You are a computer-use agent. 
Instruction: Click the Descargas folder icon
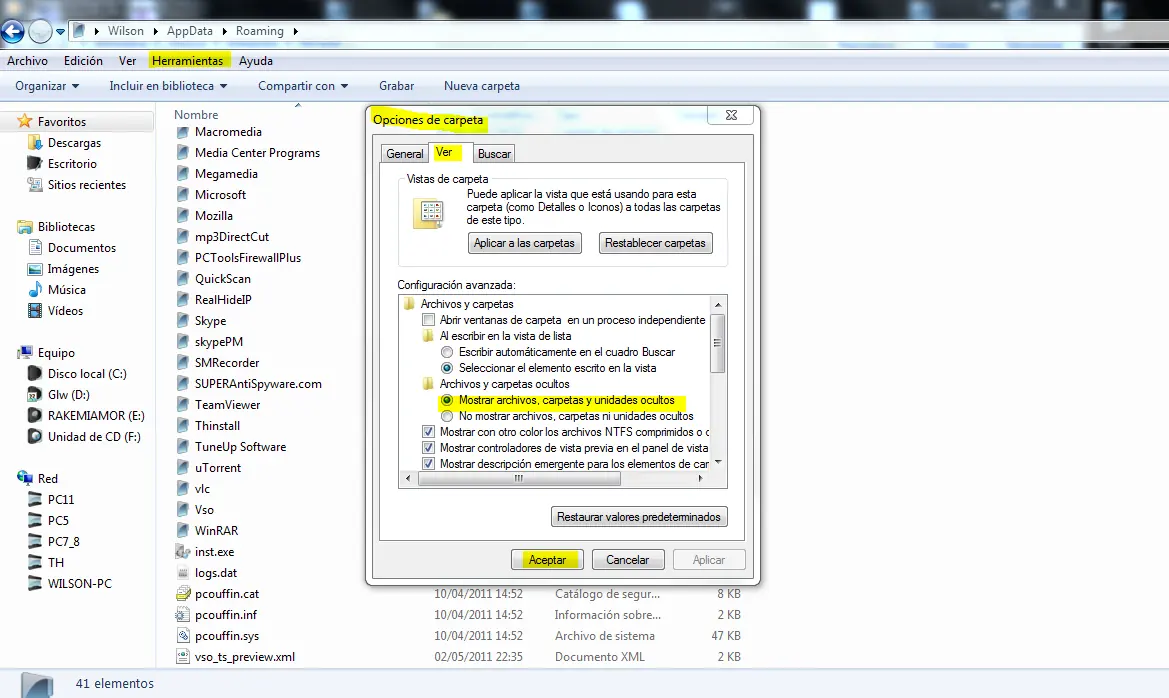pyautogui.click(x=34, y=142)
